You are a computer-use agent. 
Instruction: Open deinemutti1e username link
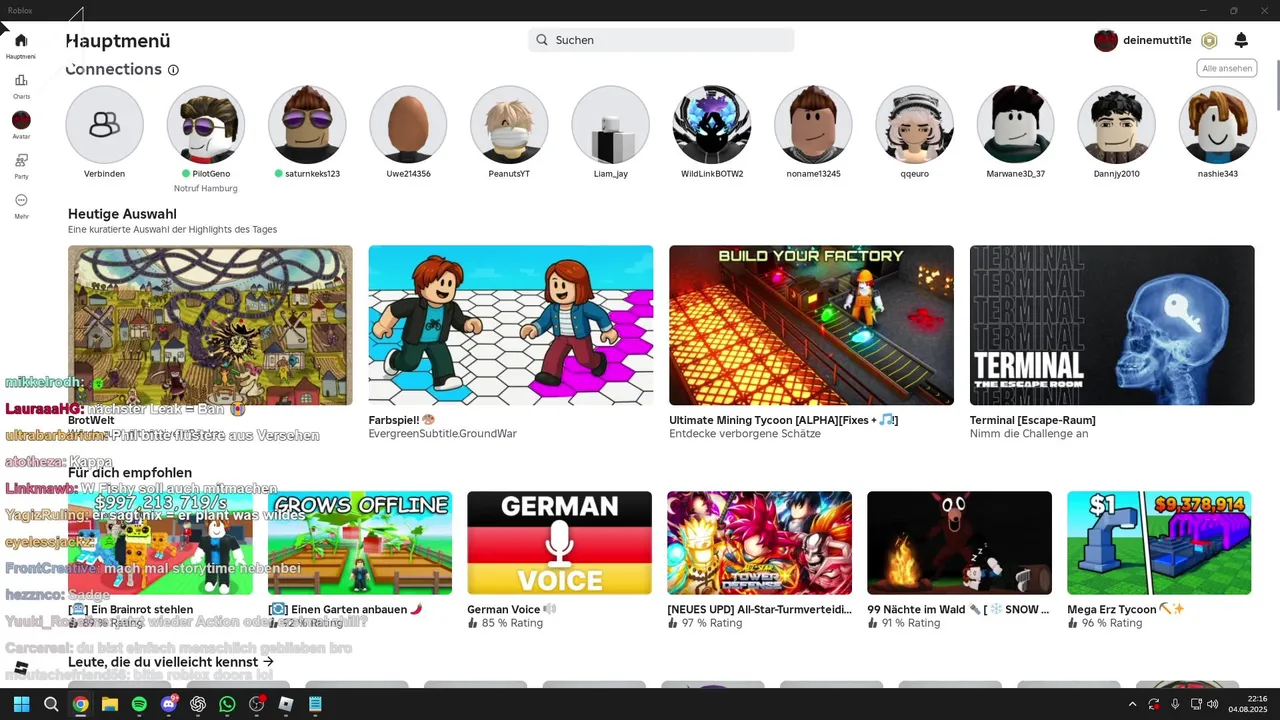pos(1157,40)
